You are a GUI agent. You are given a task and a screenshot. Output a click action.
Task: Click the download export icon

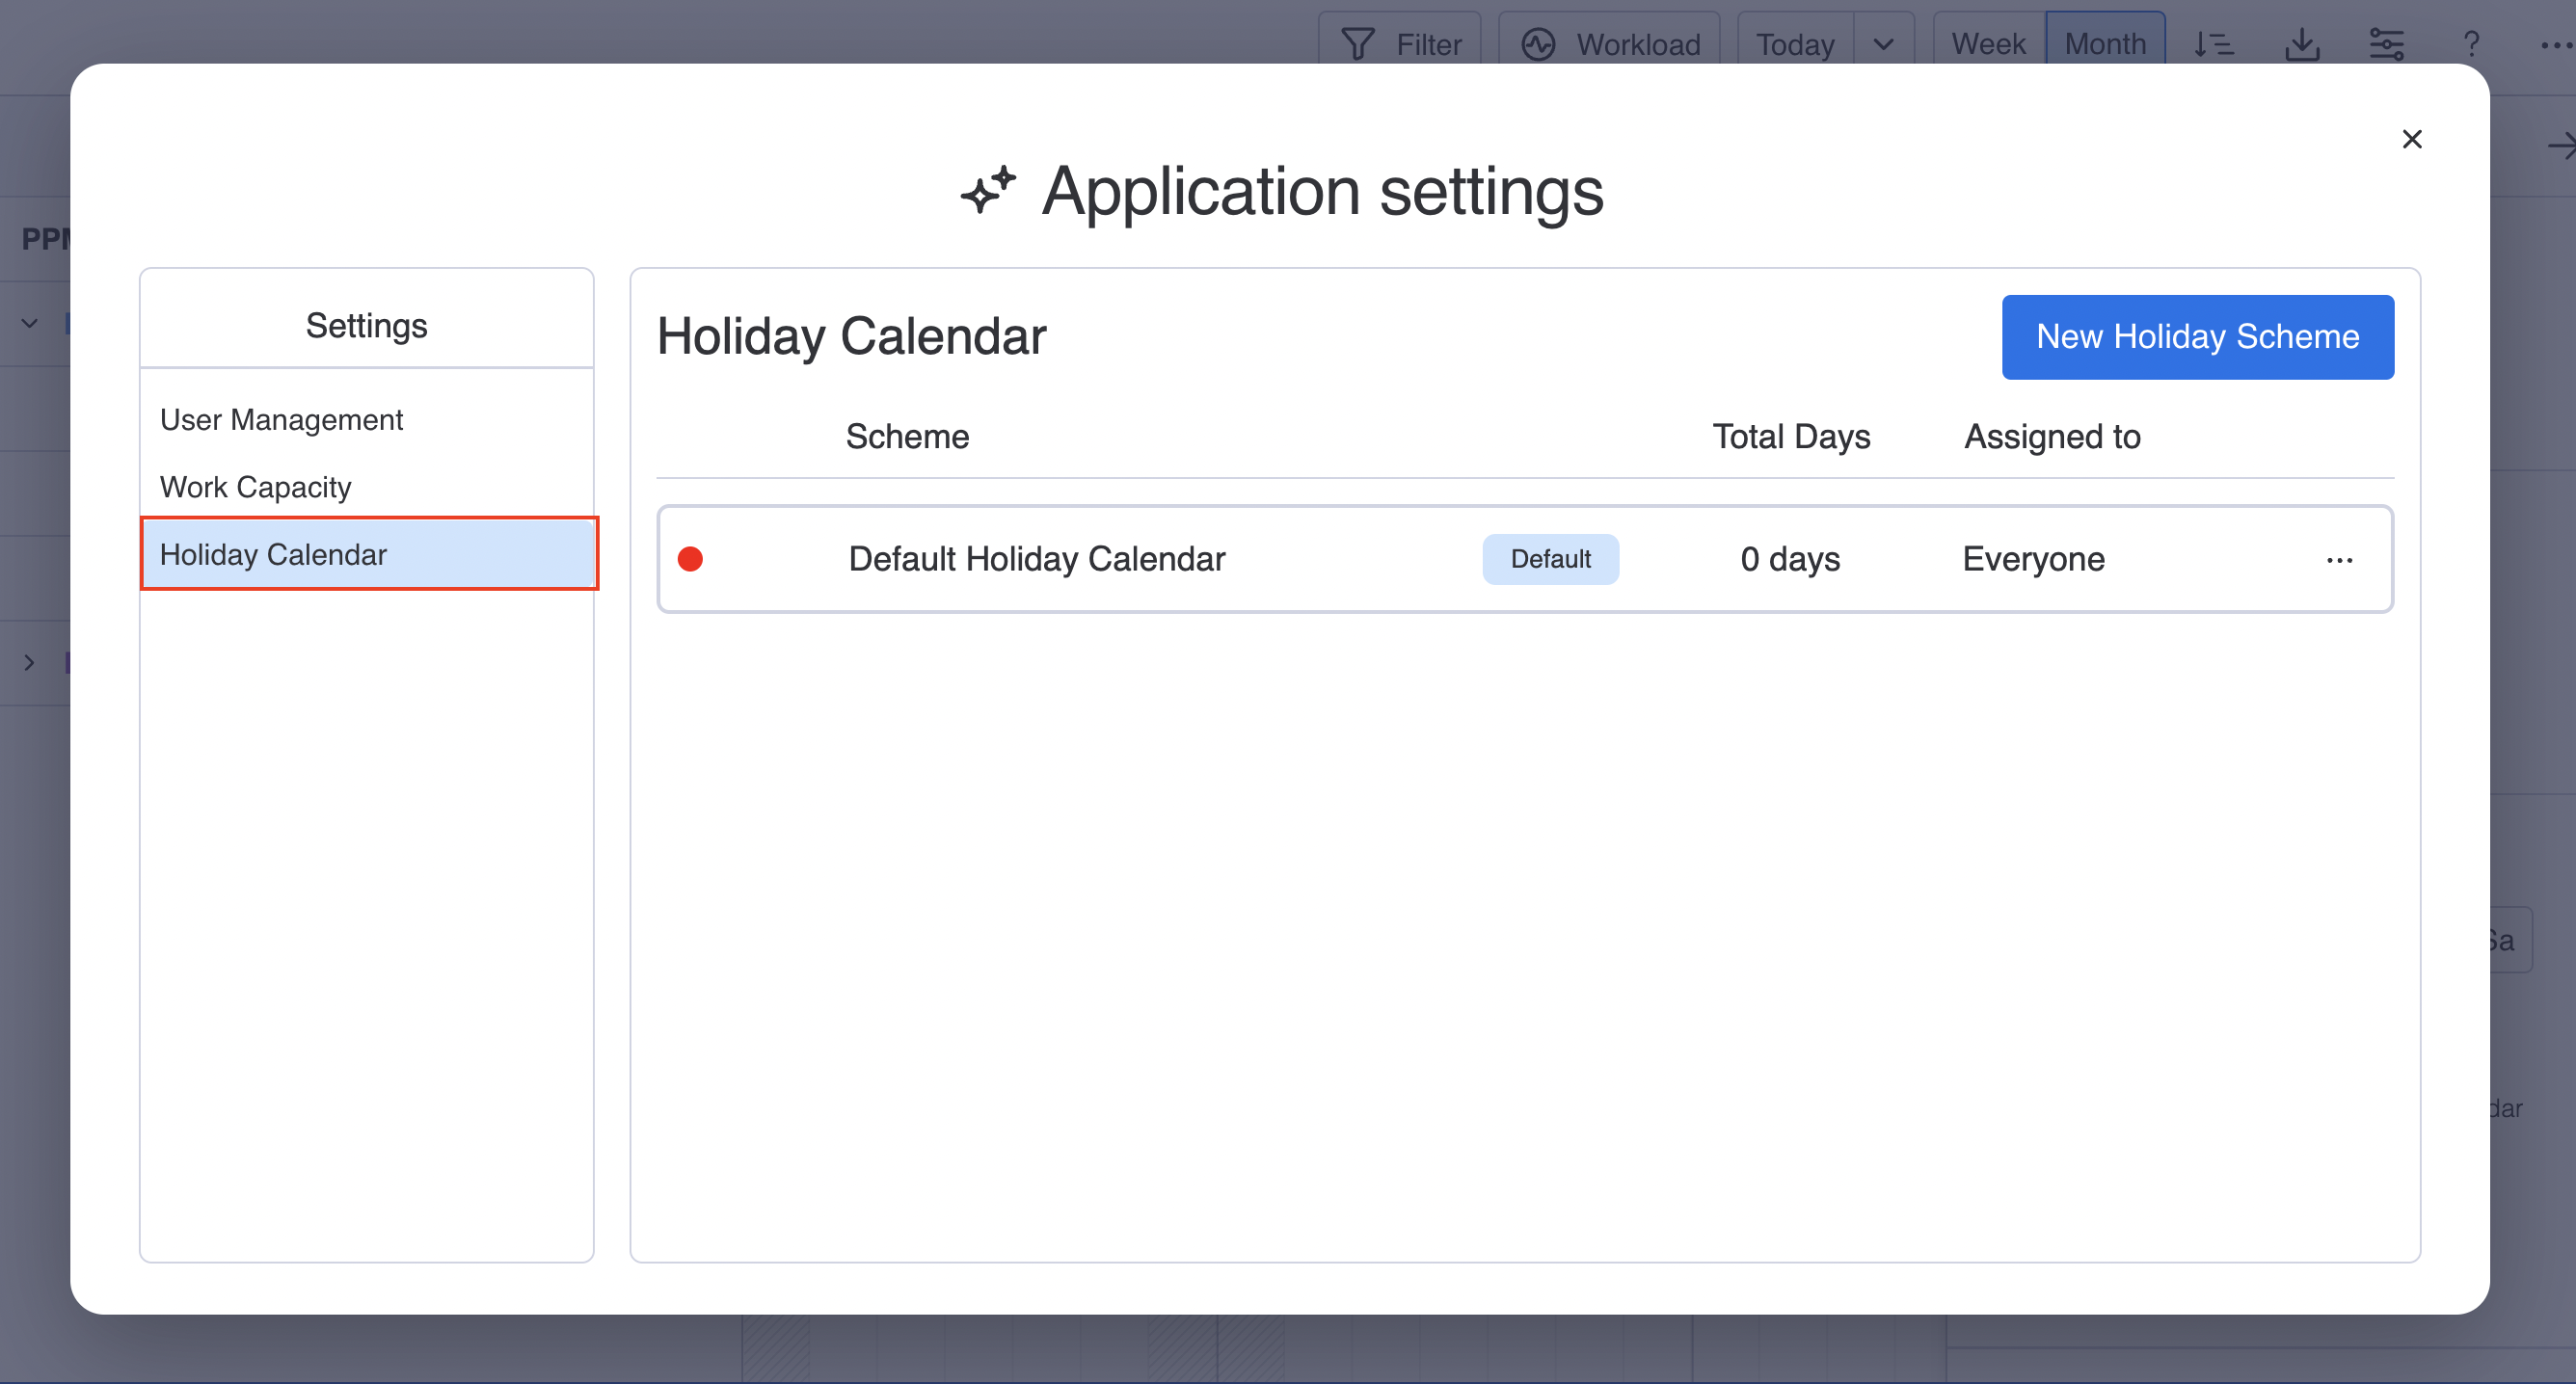coord(2302,44)
